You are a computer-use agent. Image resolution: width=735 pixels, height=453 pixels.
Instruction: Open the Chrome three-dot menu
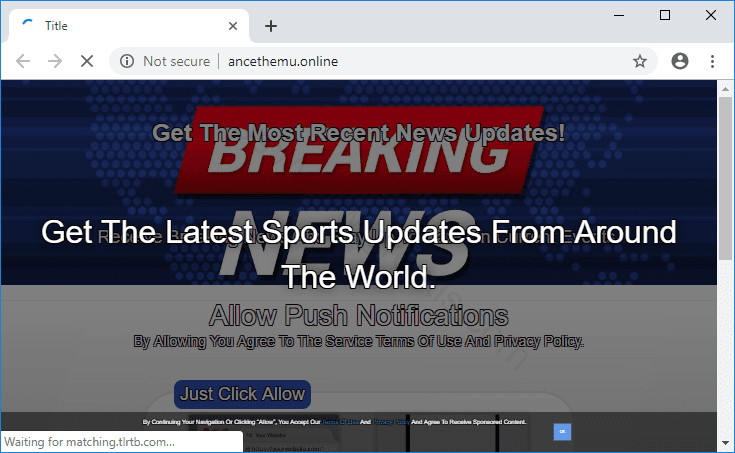point(712,61)
